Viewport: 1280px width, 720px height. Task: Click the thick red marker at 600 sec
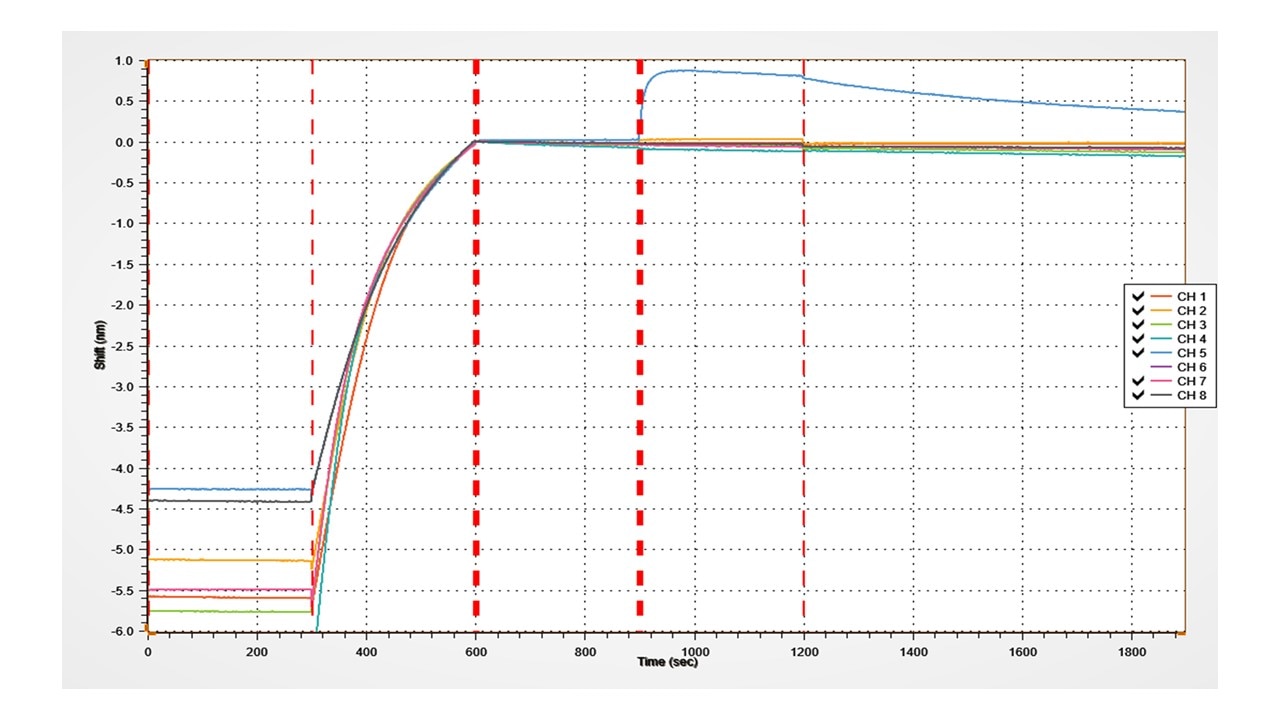tap(476, 300)
